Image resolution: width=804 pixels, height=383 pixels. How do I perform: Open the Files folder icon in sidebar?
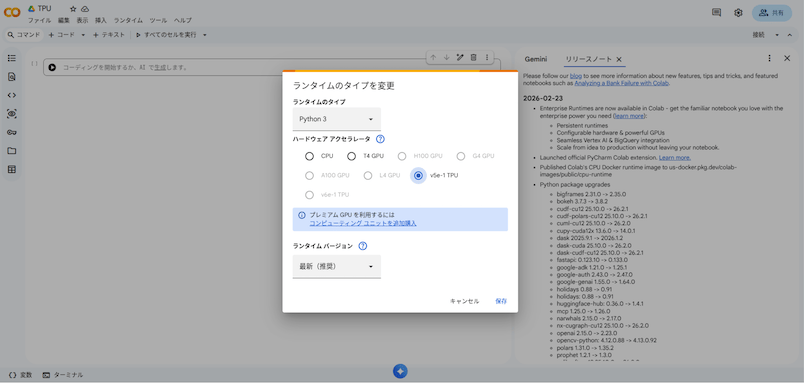tap(12, 151)
